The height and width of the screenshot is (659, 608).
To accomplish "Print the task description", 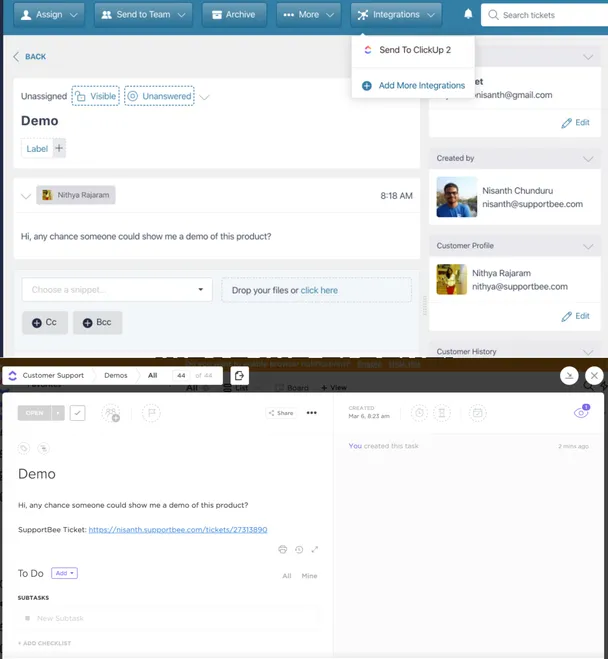I will pyautogui.click(x=283, y=550).
